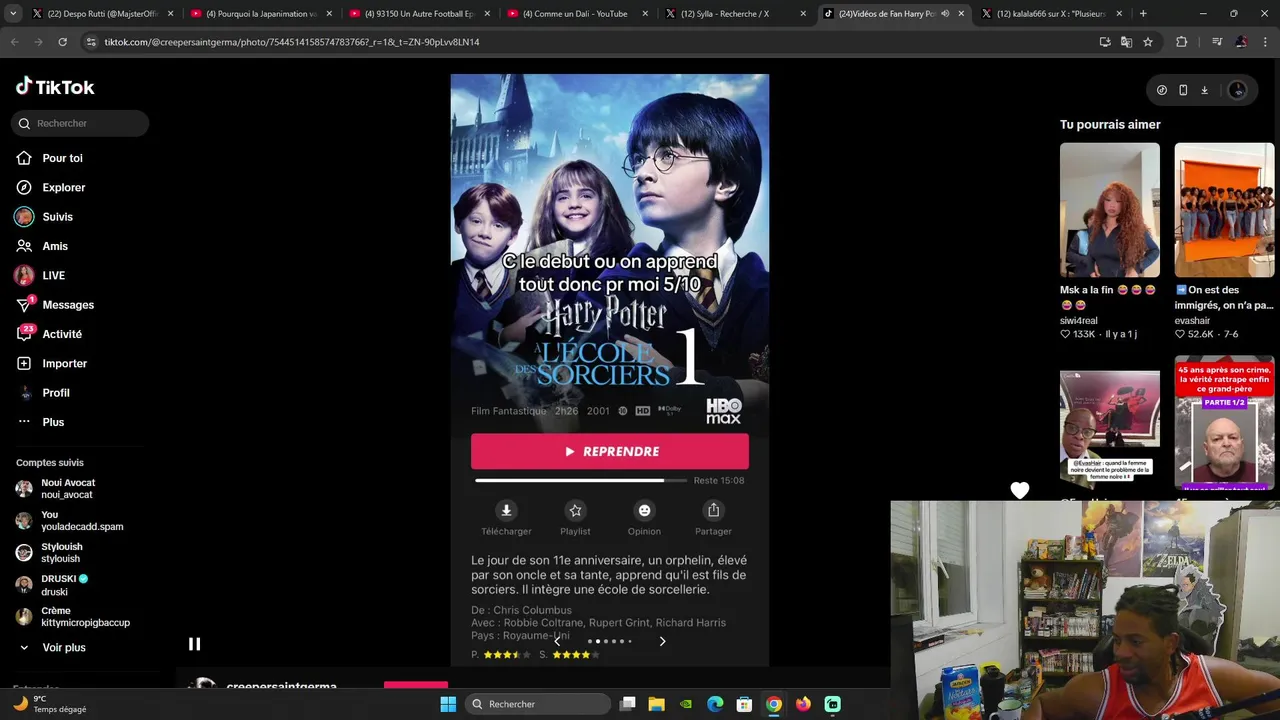Click the slide pagination dots

pyautogui.click(x=610, y=641)
